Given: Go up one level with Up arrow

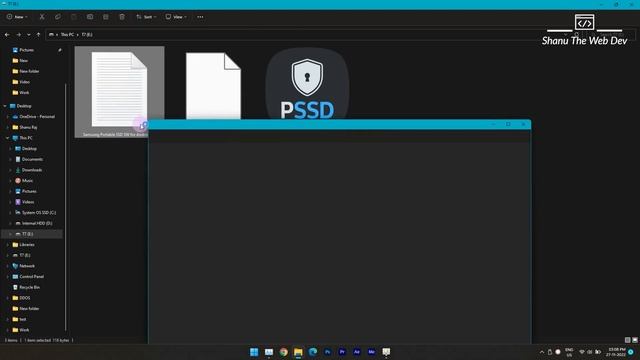Looking at the screenshot, I should coord(38,35).
